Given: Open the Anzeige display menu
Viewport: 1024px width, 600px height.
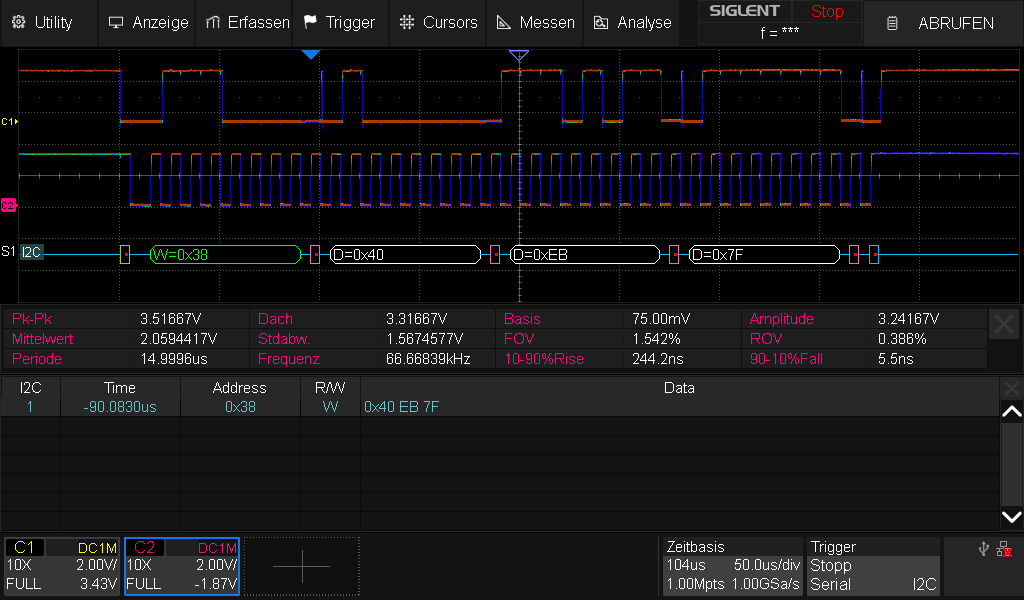Looking at the screenshot, I should coord(148,22).
